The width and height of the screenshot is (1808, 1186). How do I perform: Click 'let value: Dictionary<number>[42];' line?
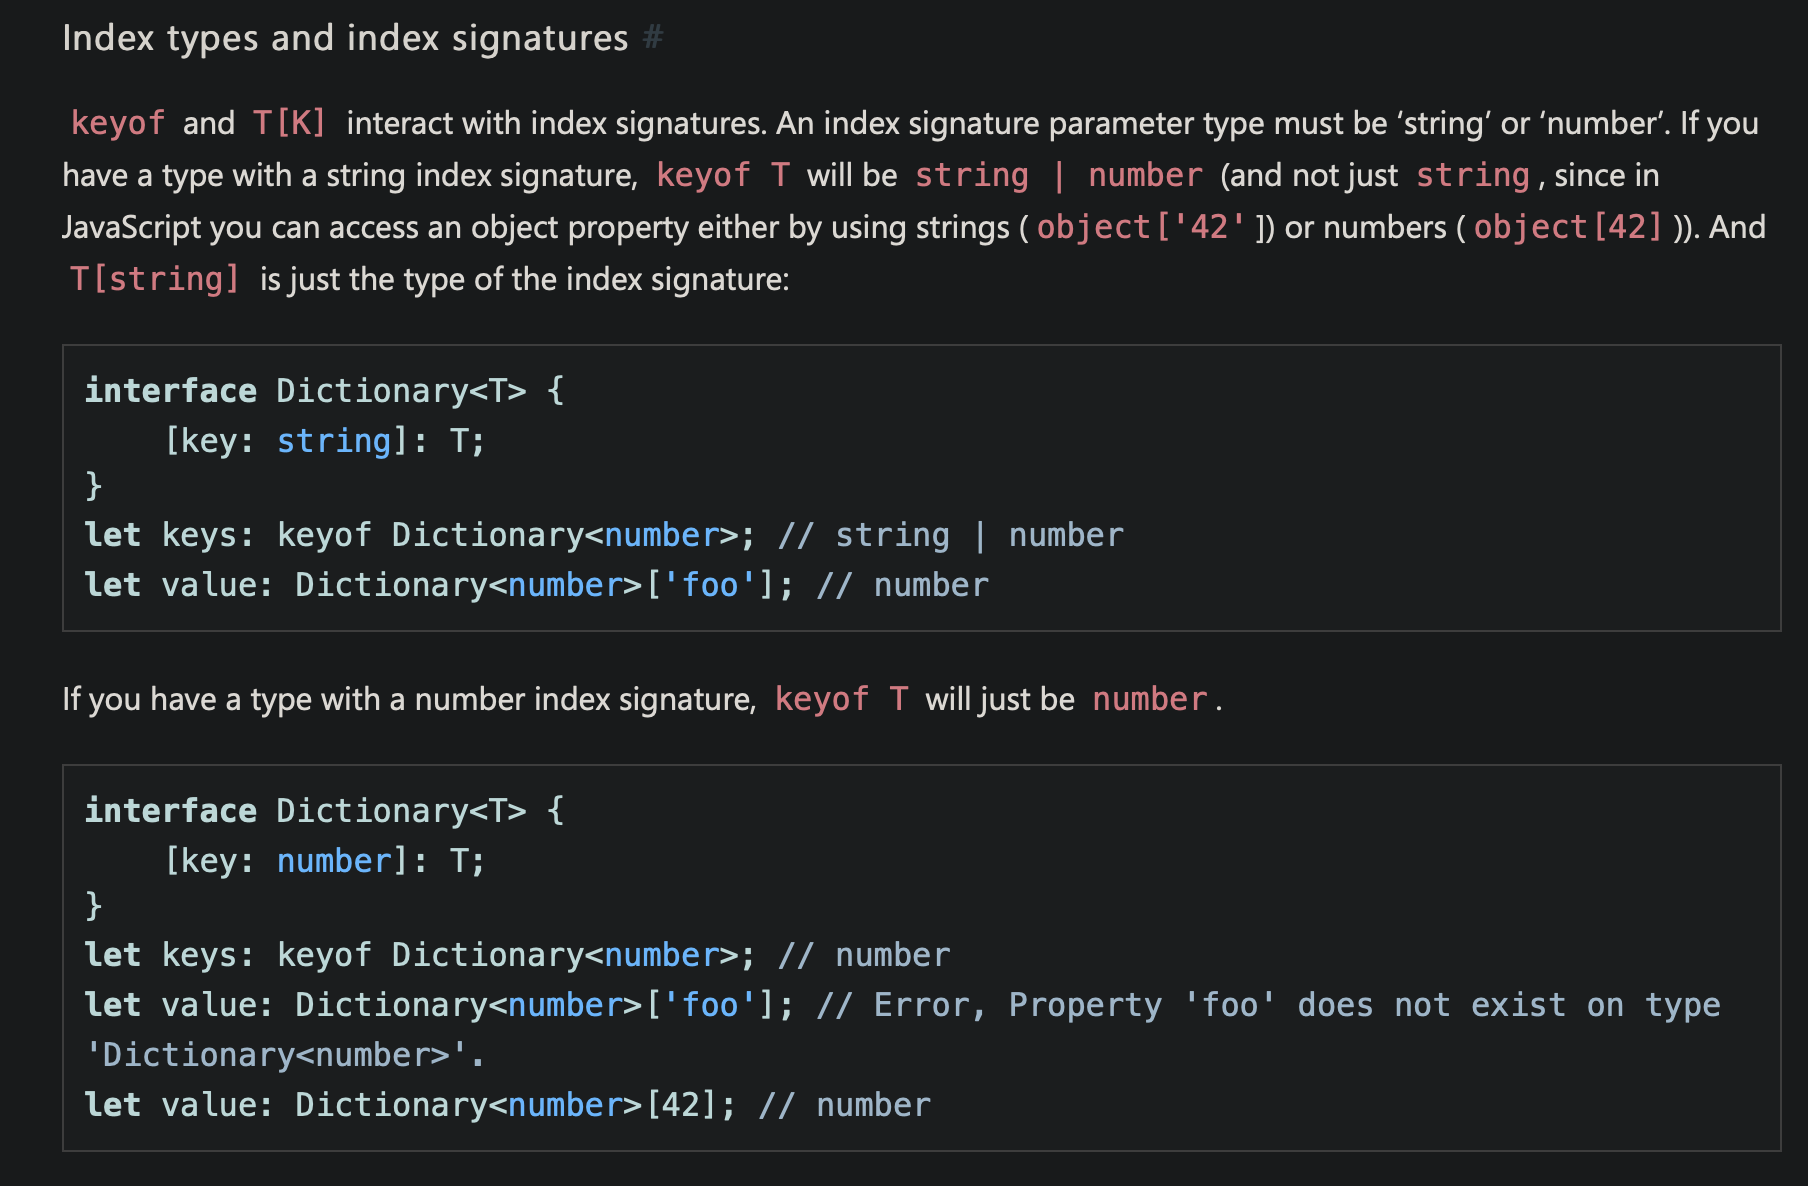click(x=508, y=1105)
